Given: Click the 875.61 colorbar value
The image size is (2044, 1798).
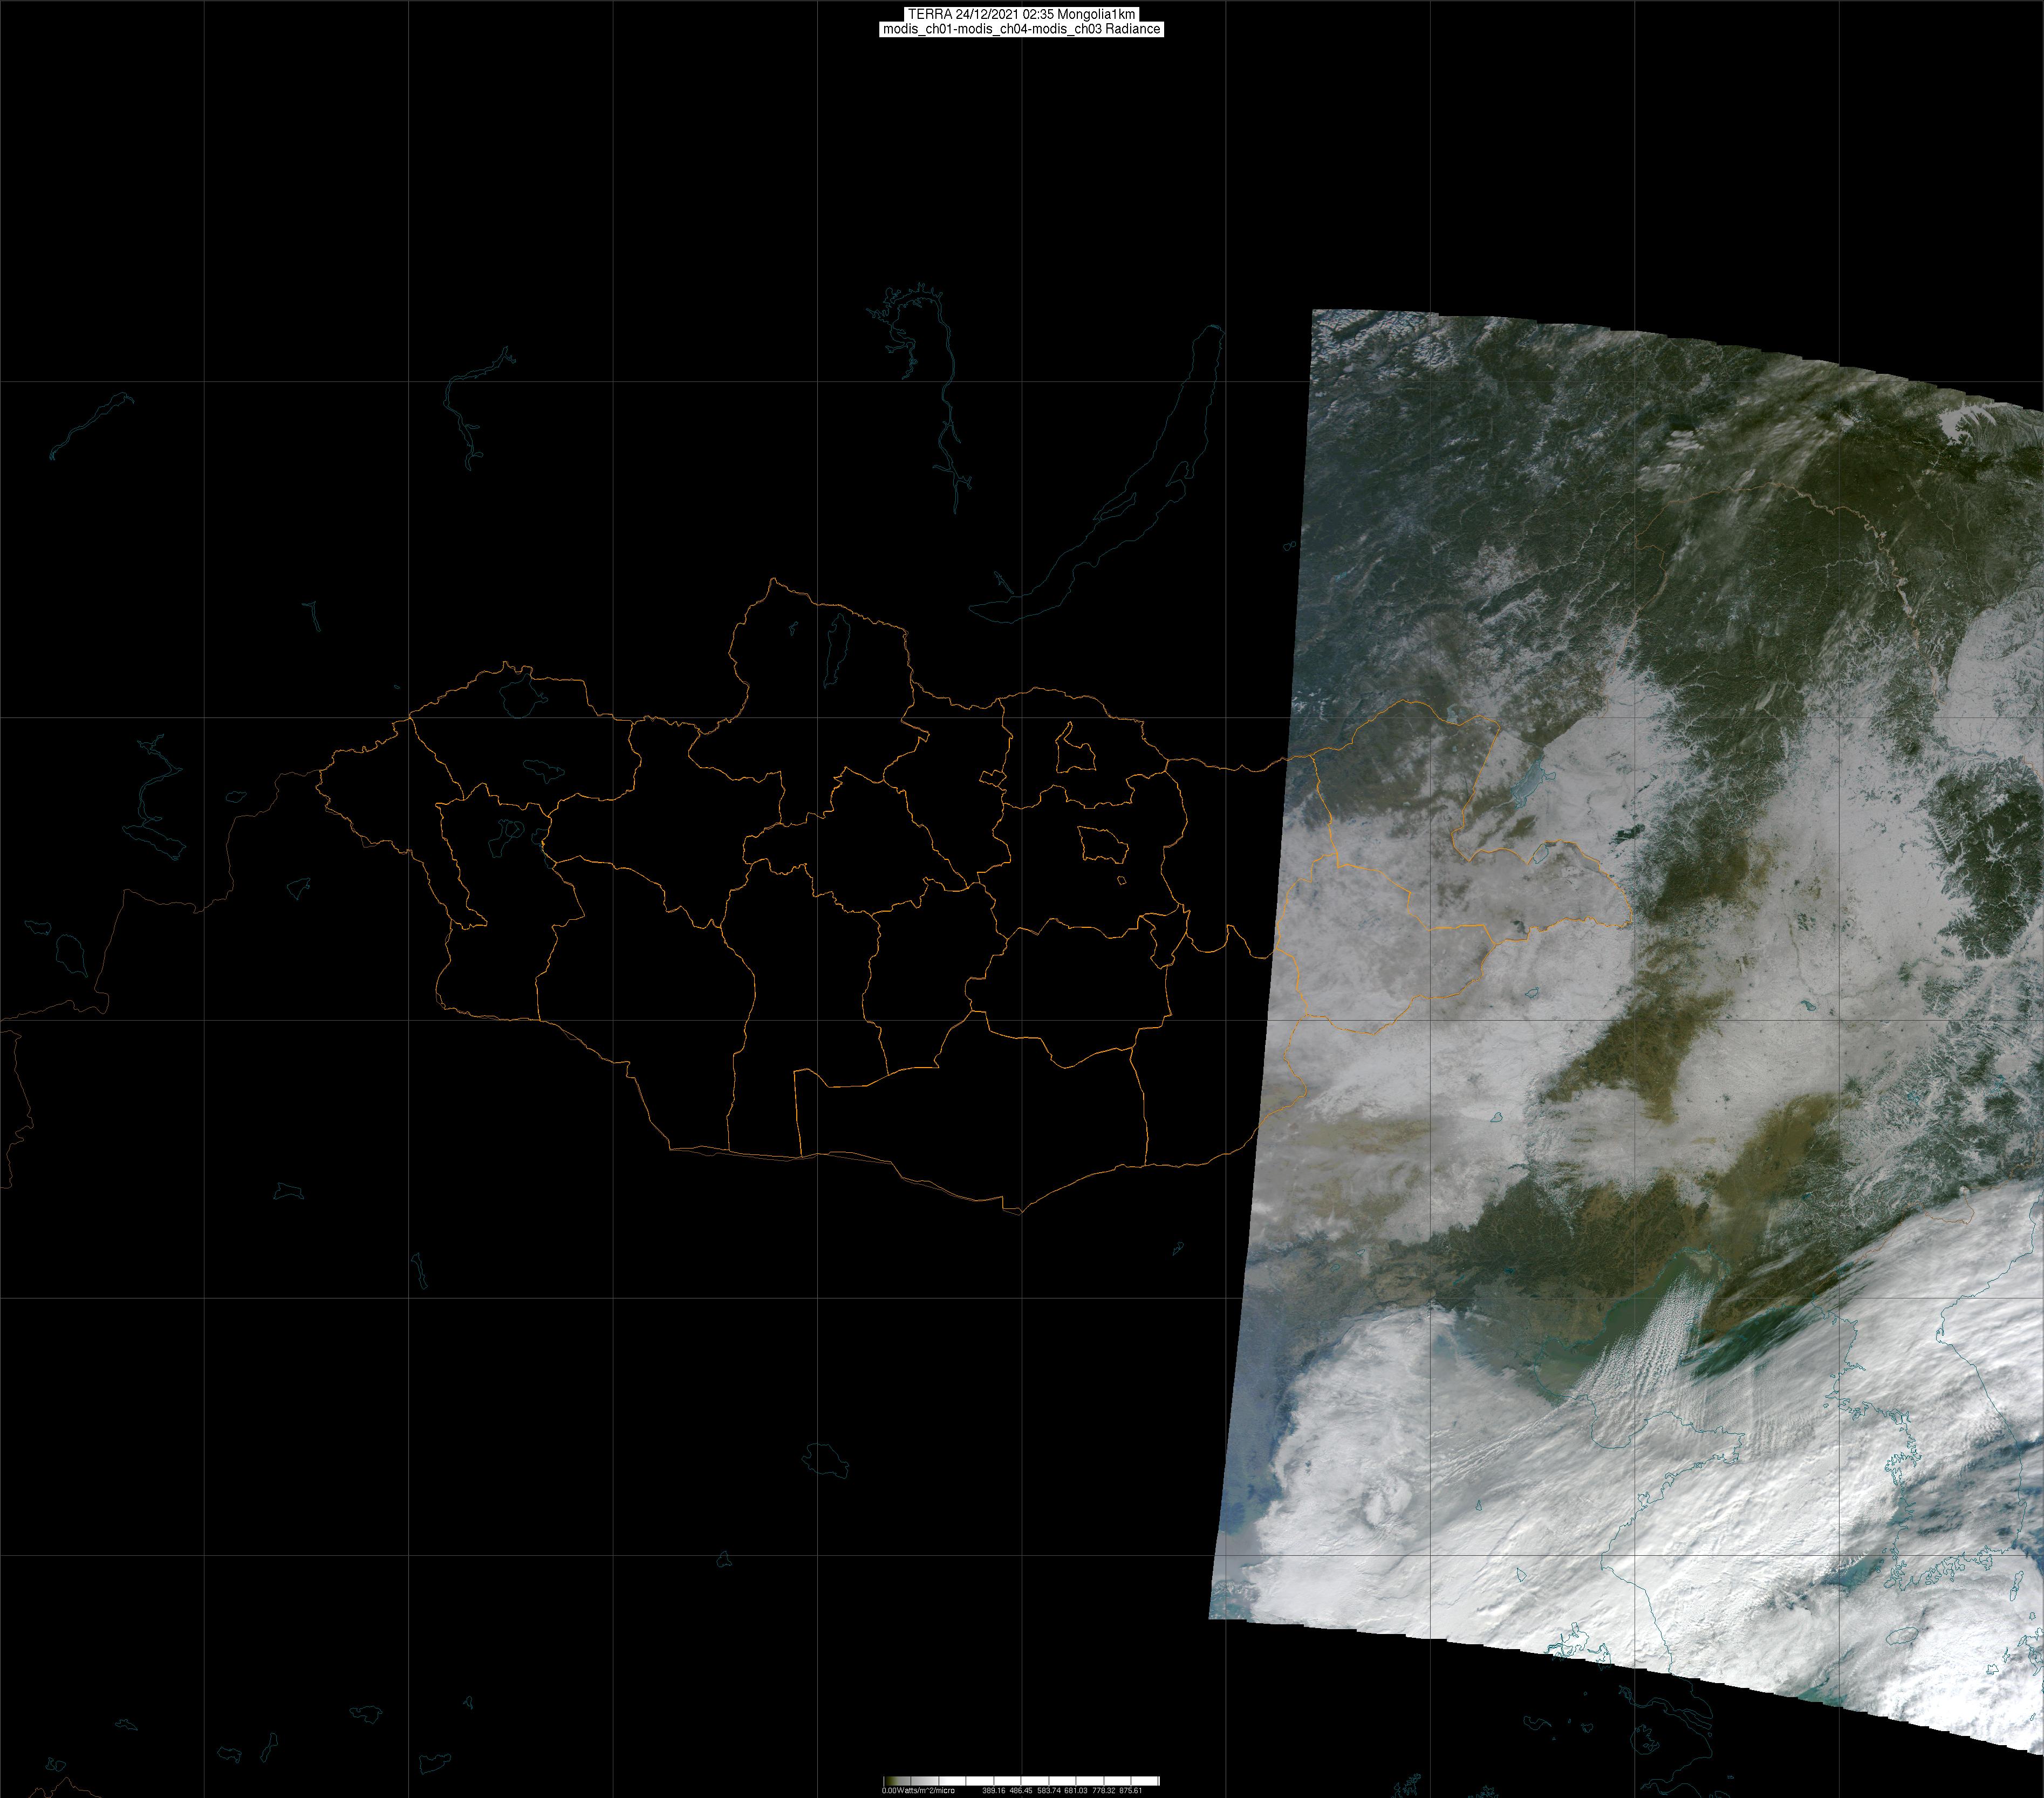Looking at the screenshot, I should click(1131, 1791).
